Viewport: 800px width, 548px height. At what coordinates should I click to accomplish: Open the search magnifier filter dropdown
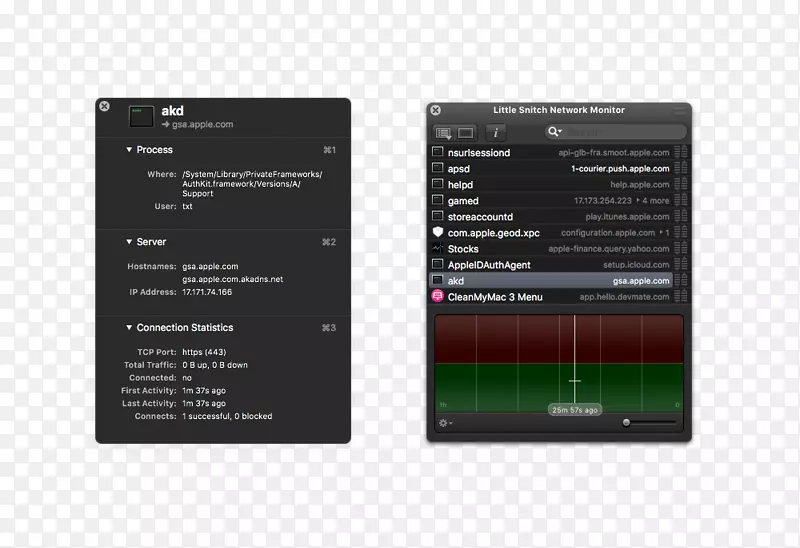click(555, 132)
